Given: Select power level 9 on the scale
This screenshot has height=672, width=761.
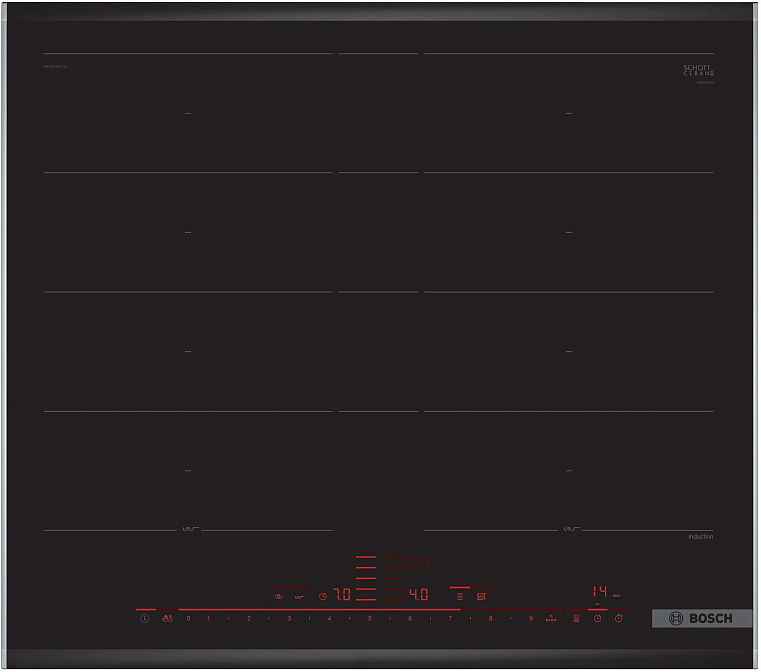Looking at the screenshot, I should tap(531, 619).
